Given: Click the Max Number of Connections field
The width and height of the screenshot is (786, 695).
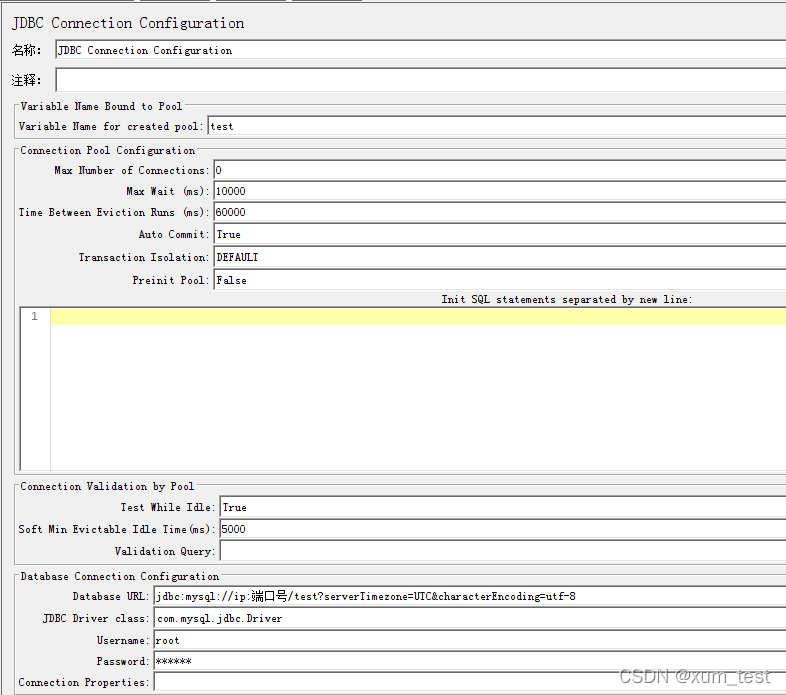Looking at the screenshot, I should 500,170.
